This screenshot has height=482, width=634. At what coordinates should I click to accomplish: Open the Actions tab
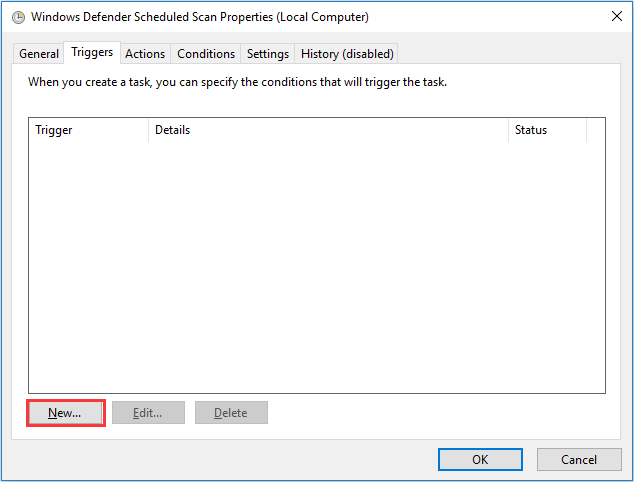pyautogui.click(x=145, y=54)
